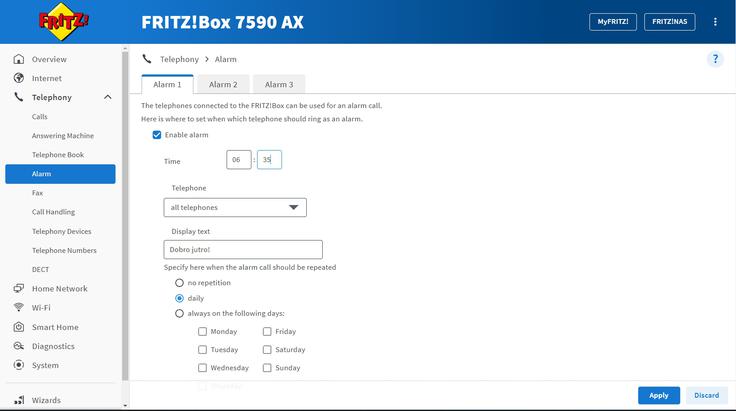Image resolution: width=736 pixels, height=411 pixels.
Task: Click into the alarm hour field
Action: pyautogui.click(x=238, y=160)
